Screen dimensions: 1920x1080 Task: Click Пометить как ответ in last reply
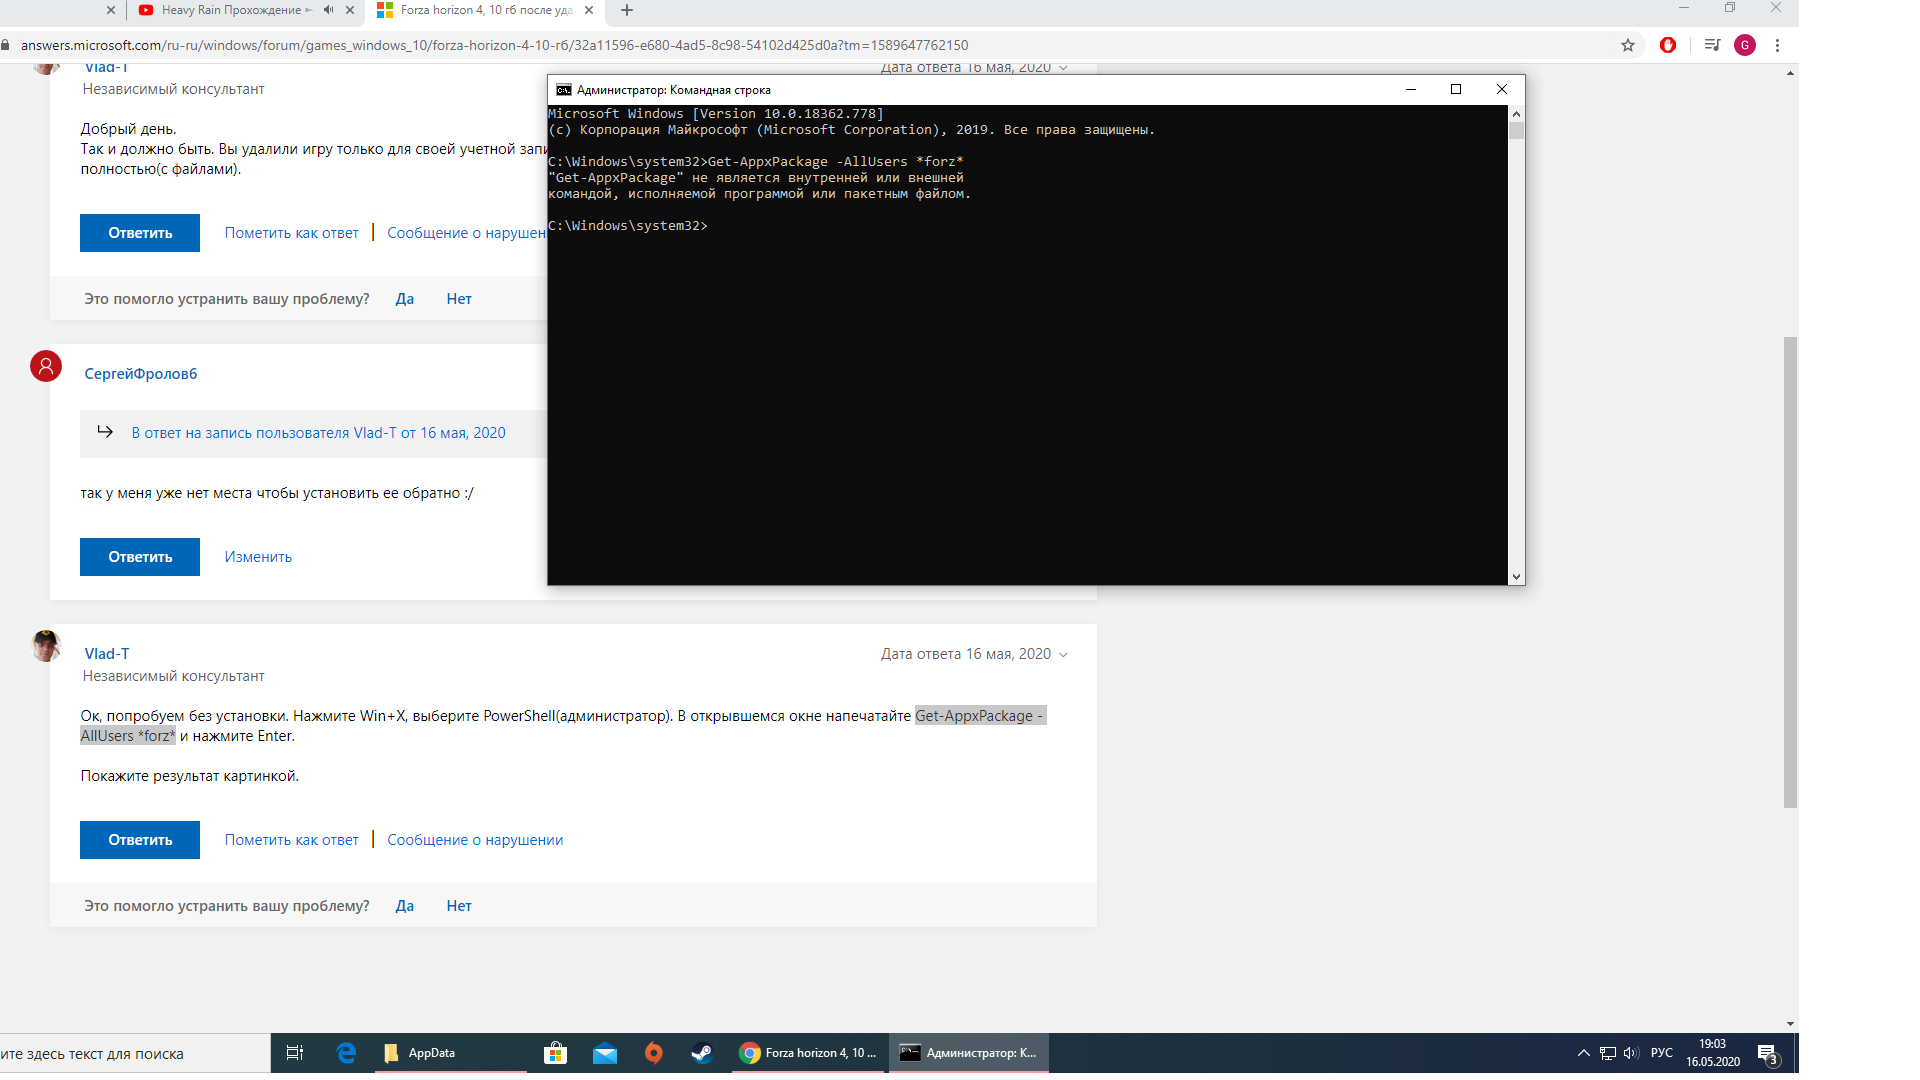(291, 840)
